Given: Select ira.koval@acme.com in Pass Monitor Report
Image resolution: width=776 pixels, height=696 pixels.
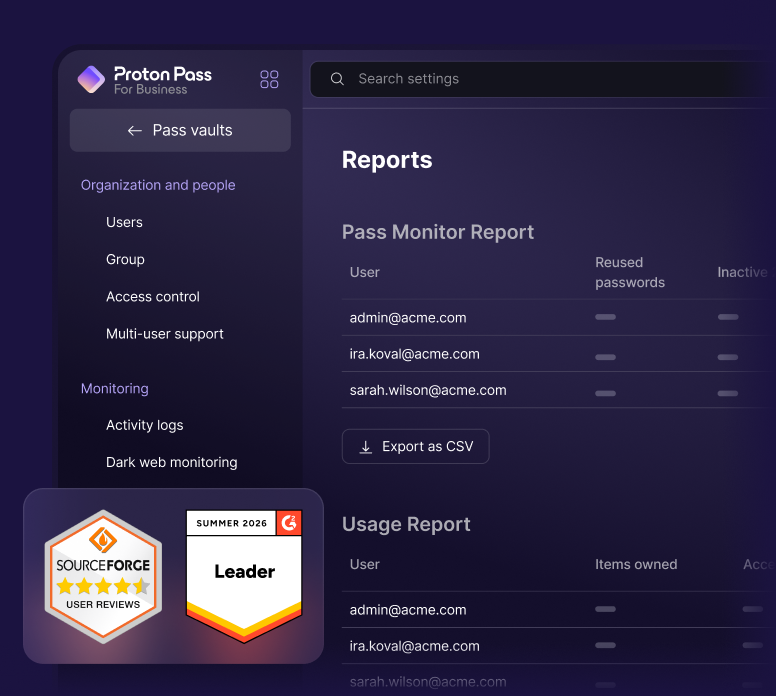Looking at the screenshot, I should 415,354.
